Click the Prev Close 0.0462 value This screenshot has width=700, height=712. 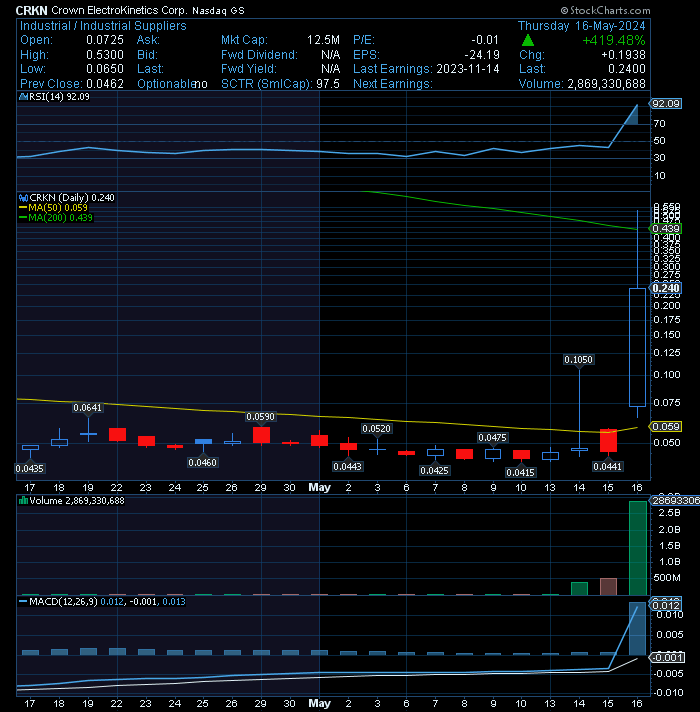(105, 84)
